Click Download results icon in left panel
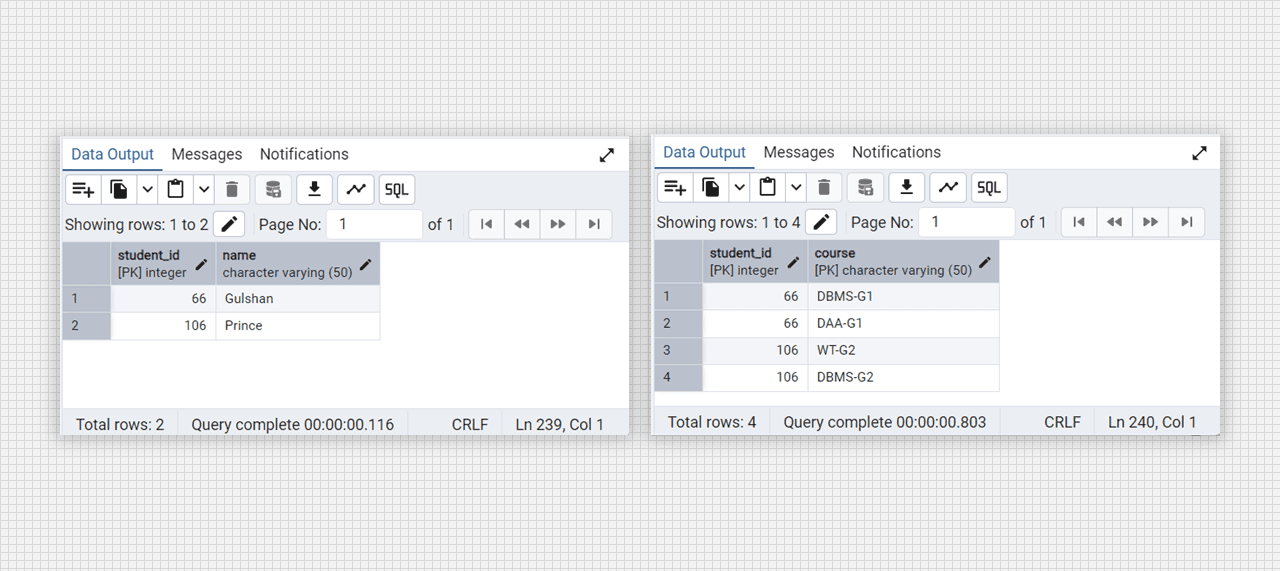The image size is (1280, 571). pos(314,189)
